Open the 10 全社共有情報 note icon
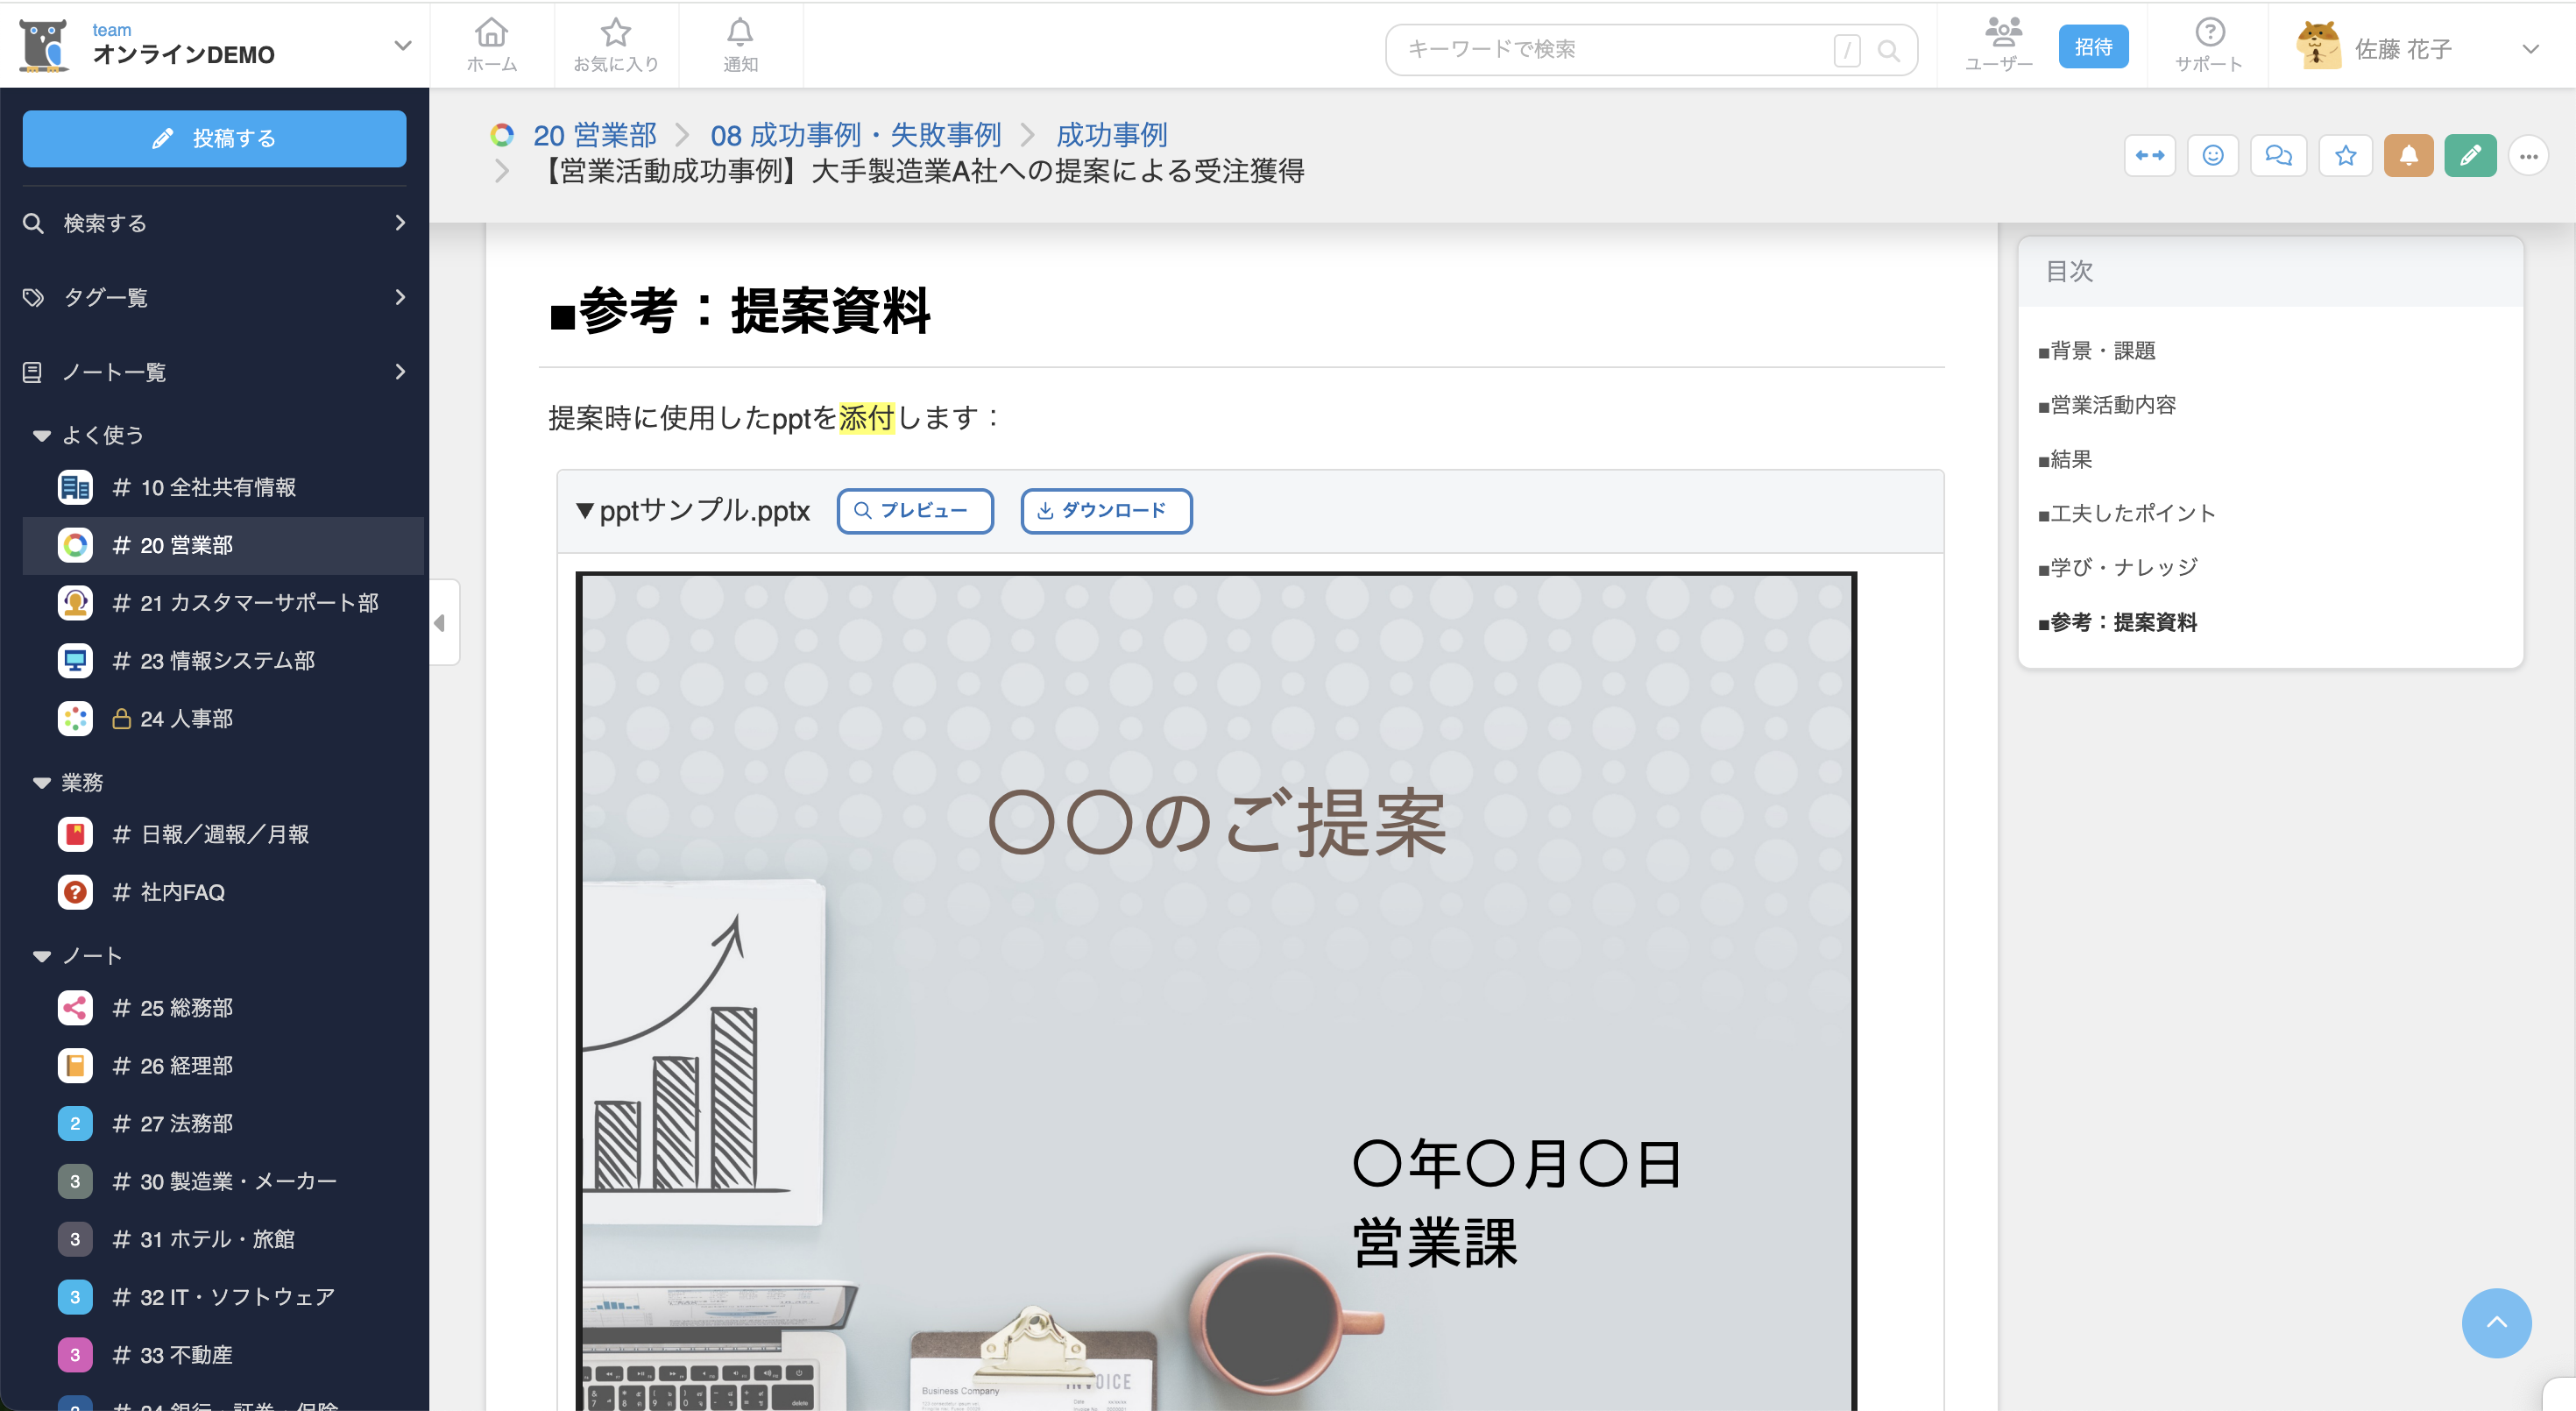 click(75, 487)
